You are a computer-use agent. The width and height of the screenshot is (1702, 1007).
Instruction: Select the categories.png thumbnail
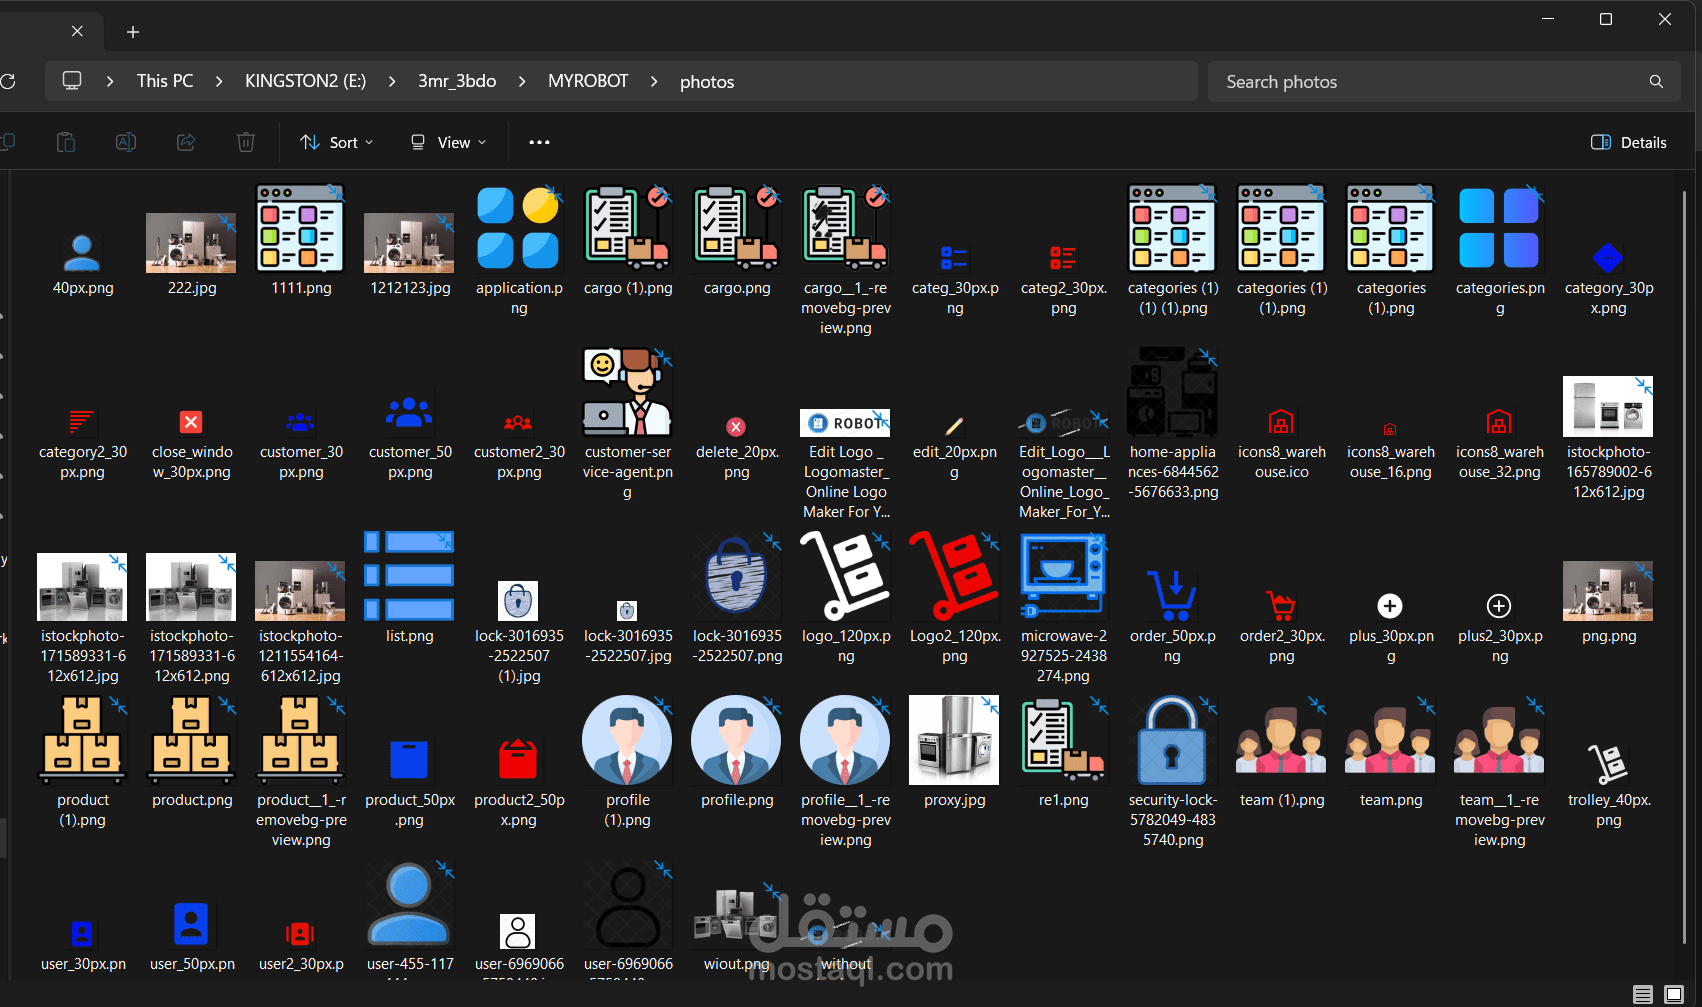click(x=1499, y=228)
